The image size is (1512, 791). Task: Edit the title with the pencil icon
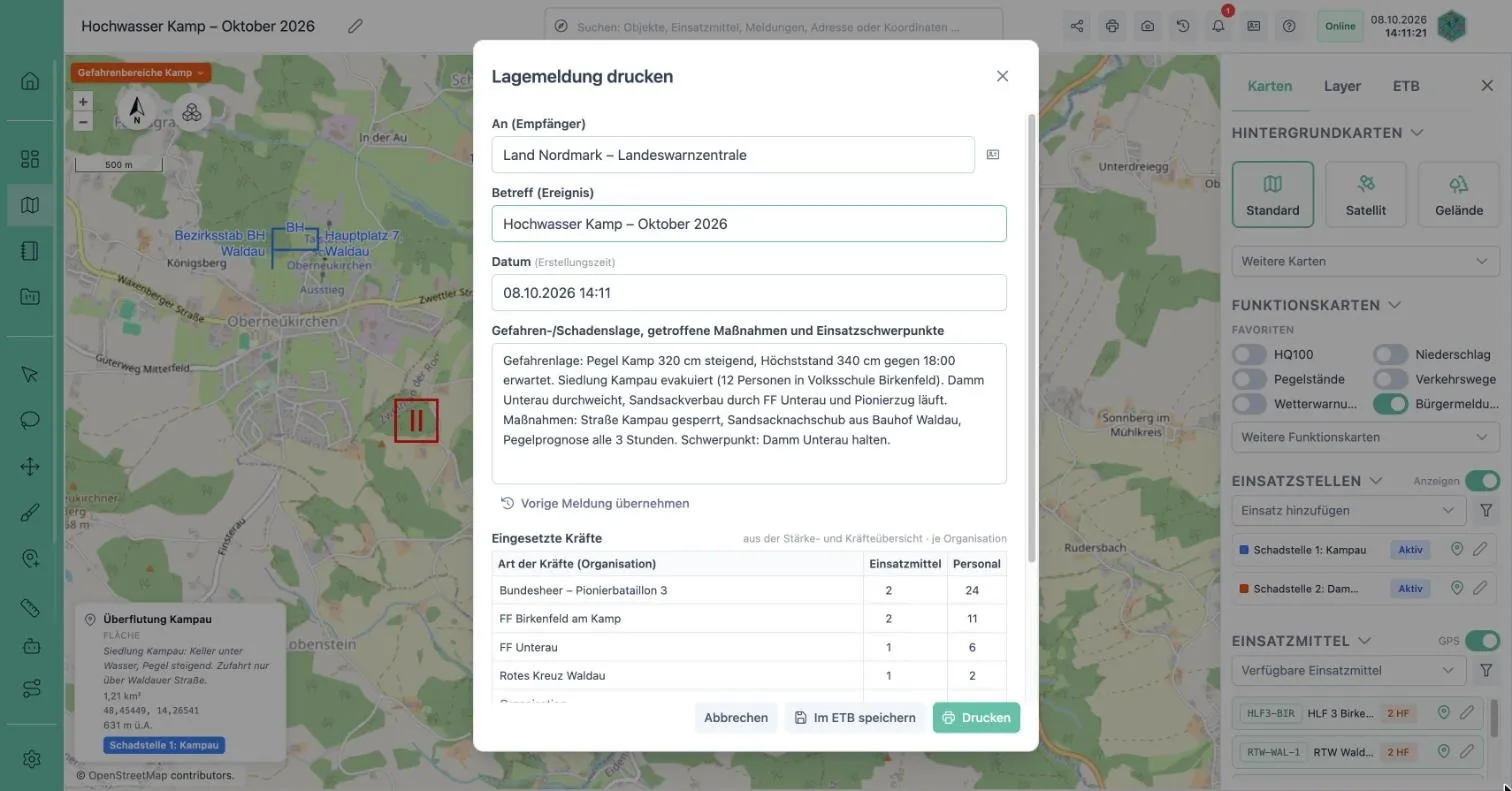pyautogui.click(x=355, y=26)
